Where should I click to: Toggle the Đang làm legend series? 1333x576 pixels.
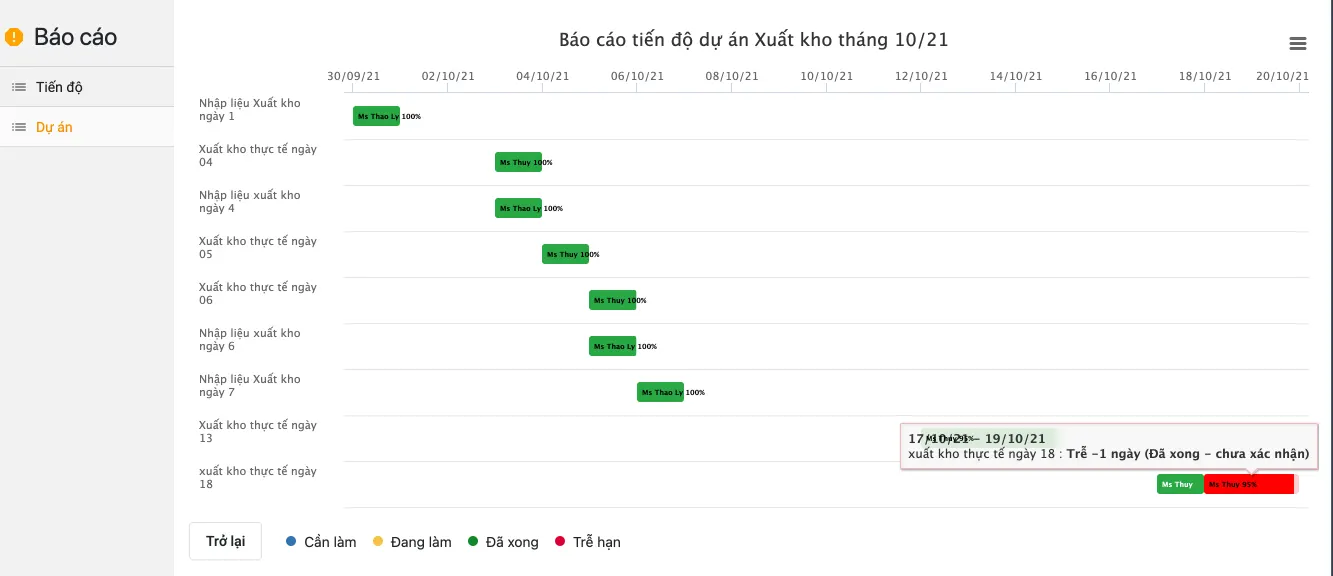pyautogui.click(x=412, y=542)
